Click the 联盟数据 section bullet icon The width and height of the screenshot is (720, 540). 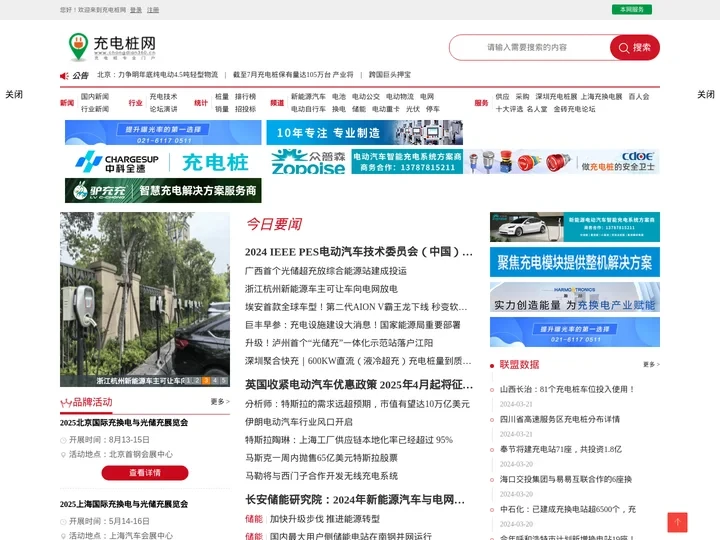(492, 366)
